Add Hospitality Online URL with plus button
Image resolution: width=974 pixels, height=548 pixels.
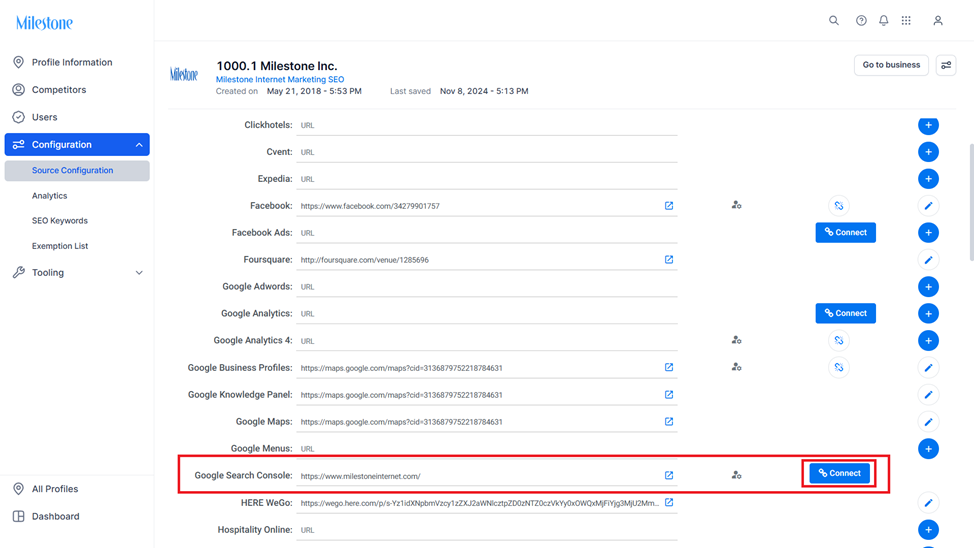point(928,530)
